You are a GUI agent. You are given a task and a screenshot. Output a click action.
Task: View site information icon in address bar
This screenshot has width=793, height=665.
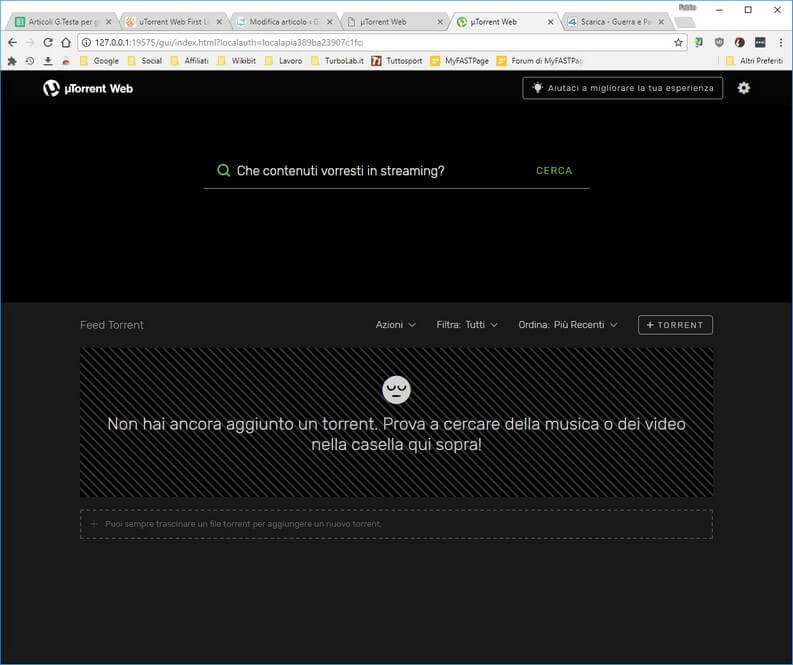point(86,42)
